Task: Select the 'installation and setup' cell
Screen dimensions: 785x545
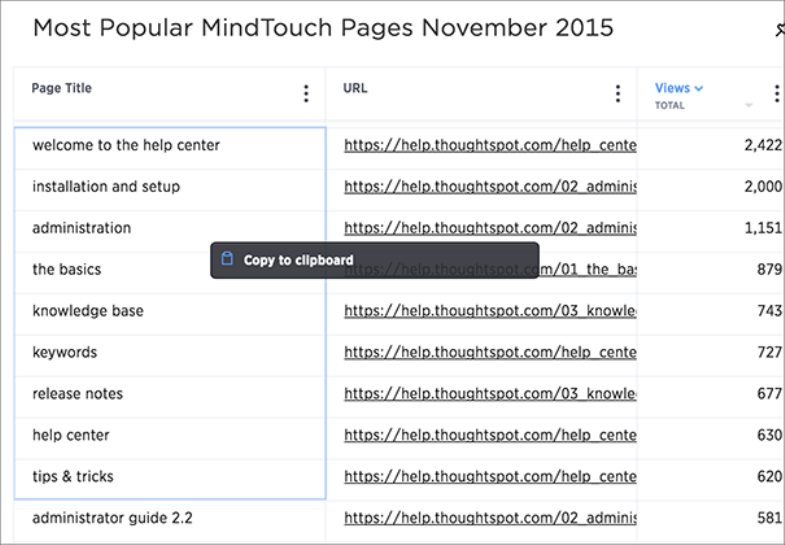Action: point(170,190)
